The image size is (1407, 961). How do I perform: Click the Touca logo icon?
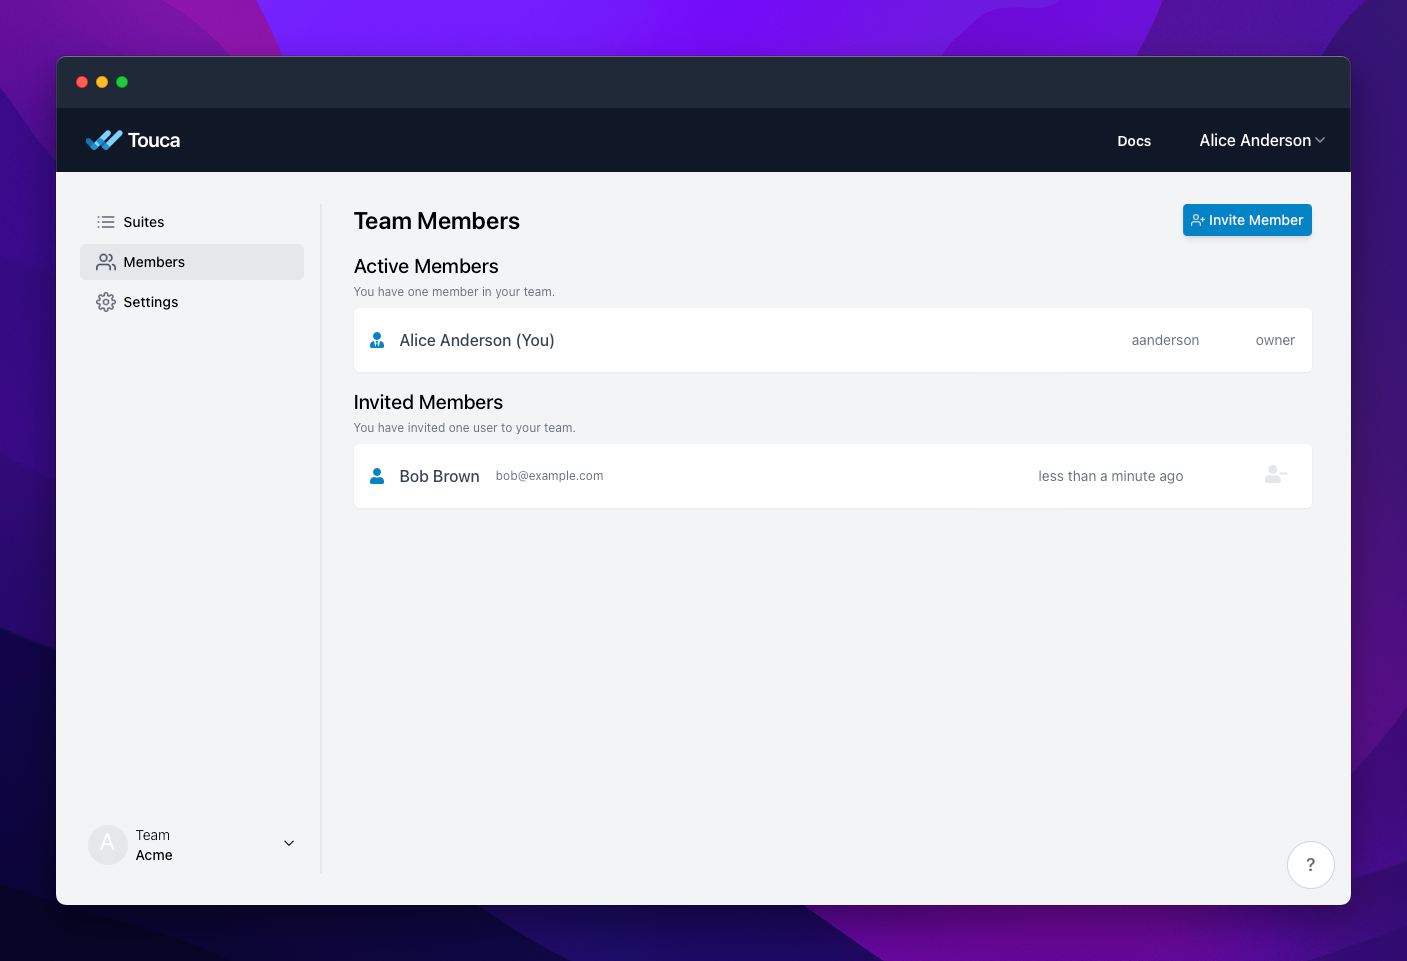[103, 140]
